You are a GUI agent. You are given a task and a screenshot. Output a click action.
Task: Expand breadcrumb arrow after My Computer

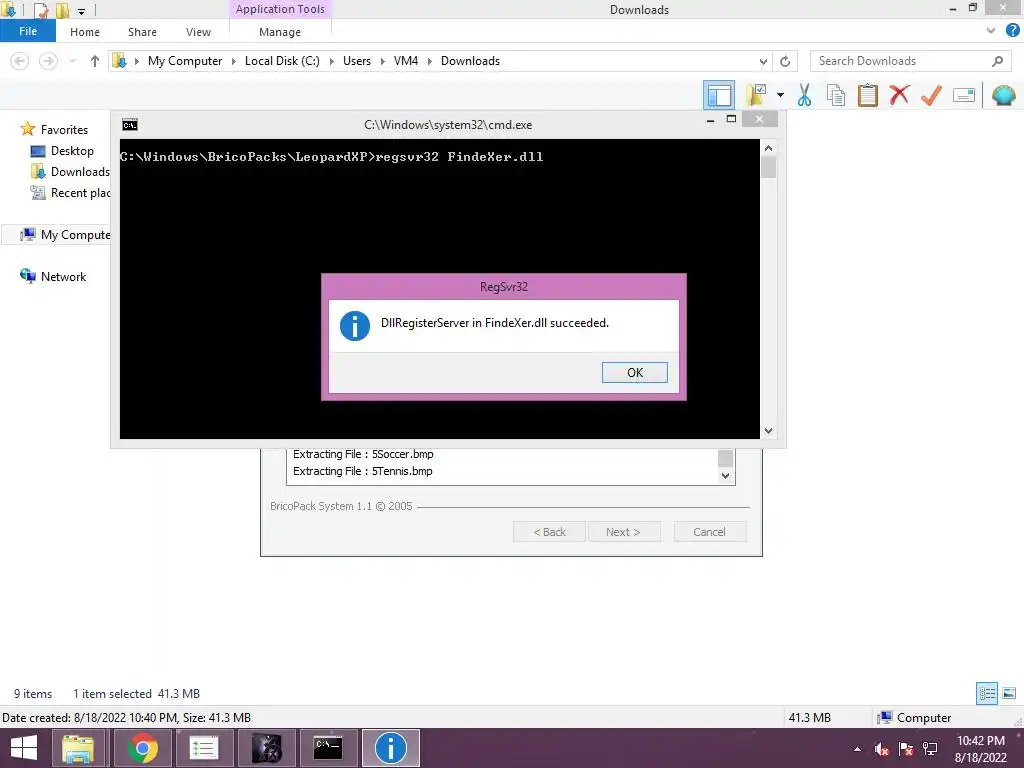click(234, 61)
